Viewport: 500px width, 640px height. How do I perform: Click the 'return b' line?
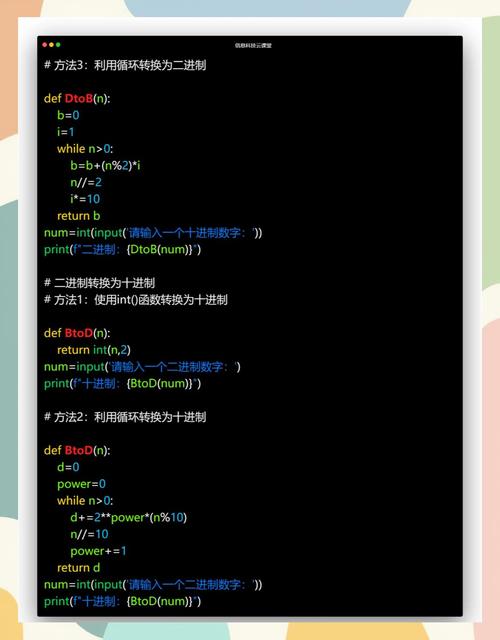click(x=78, y=216)
